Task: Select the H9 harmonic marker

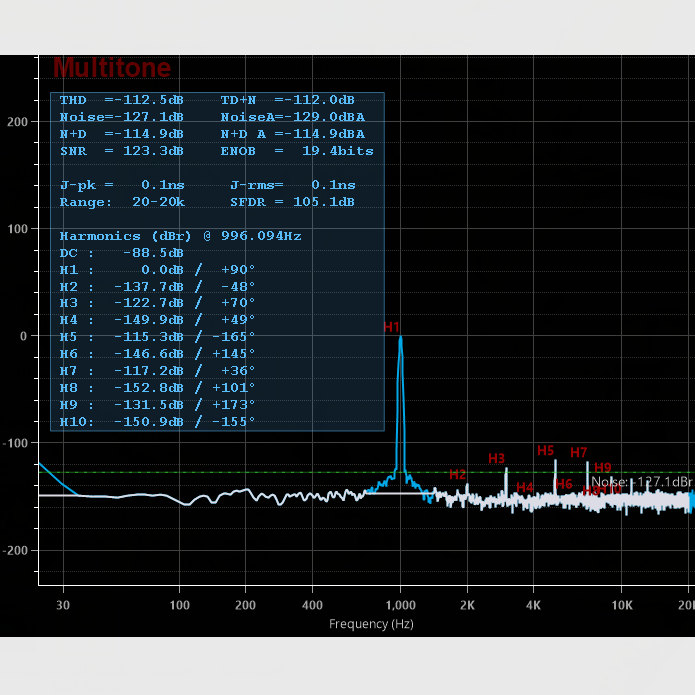Action: click(602, 467)
